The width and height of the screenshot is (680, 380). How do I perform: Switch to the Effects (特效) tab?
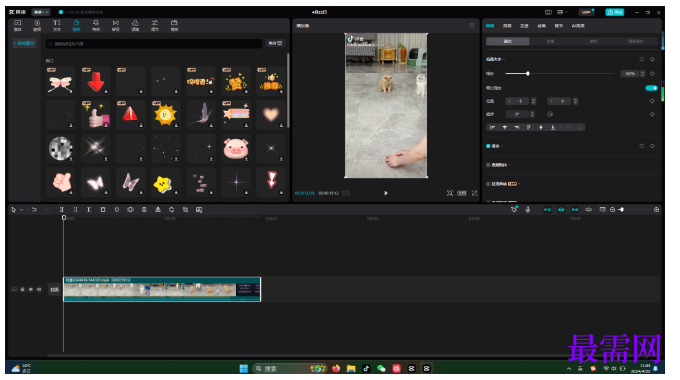coord(96,25)
